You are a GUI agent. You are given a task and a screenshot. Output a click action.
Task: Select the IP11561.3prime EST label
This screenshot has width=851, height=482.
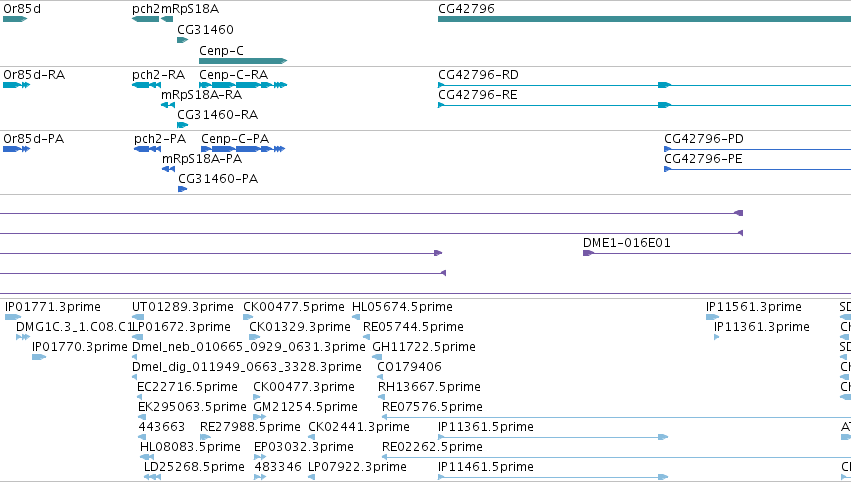coord(754,307)
